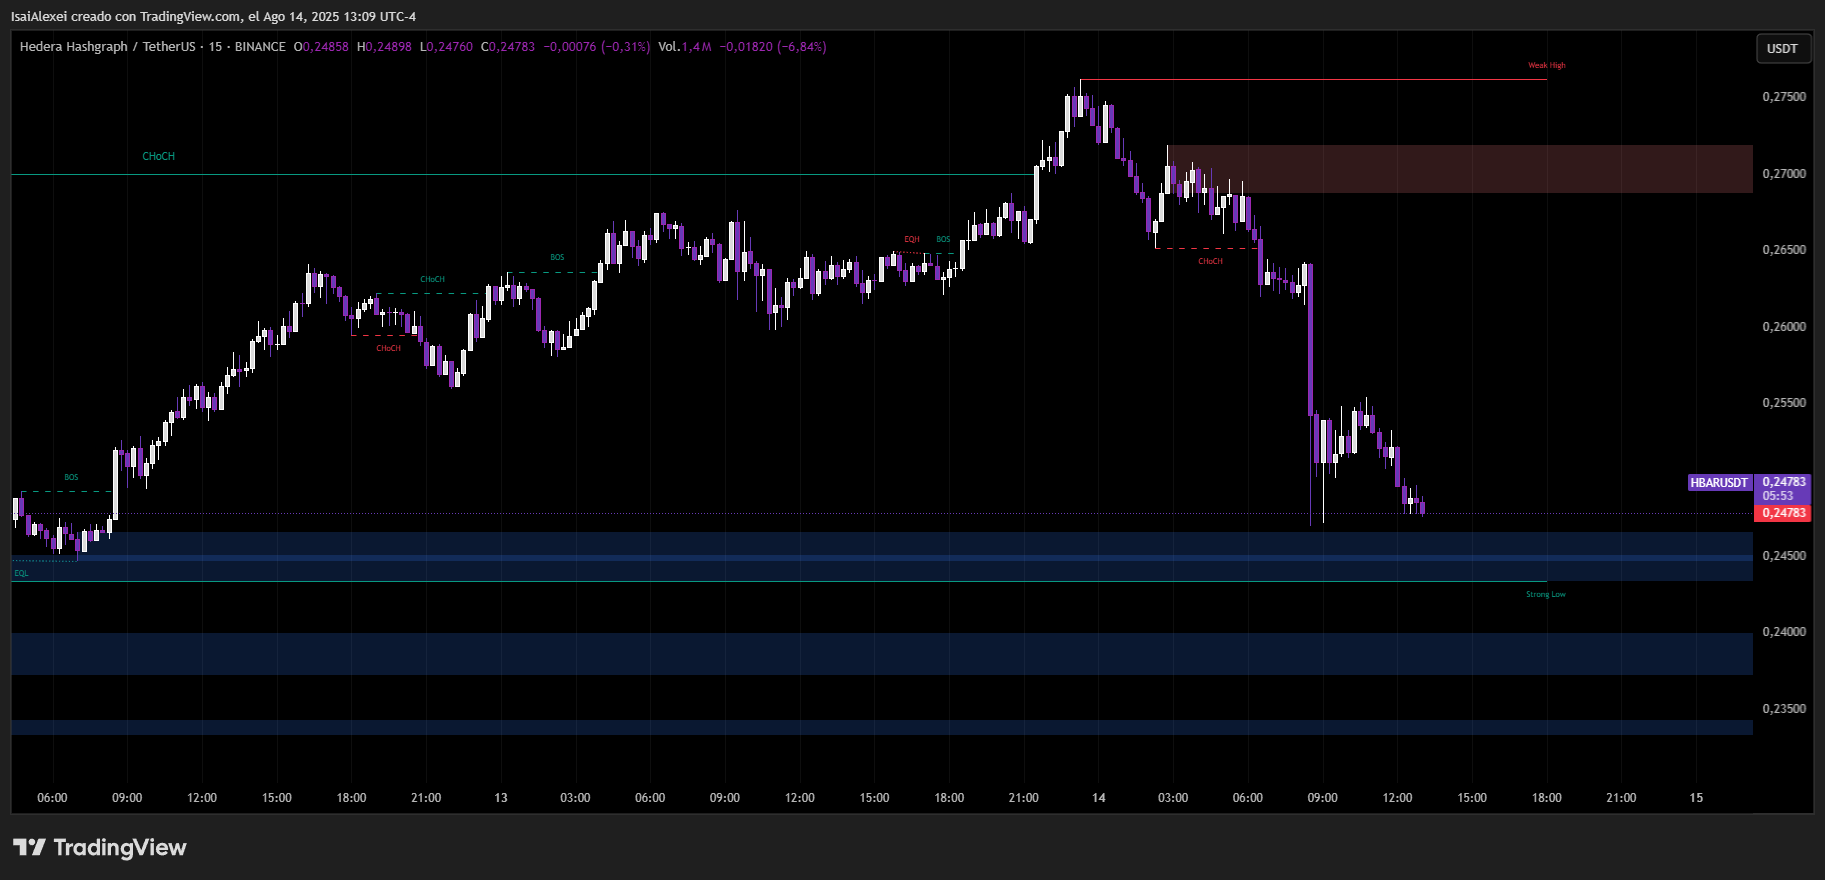This screenshot has width=1825, height=880.
Task: Select the Strong Low label
Action: 1545,595
